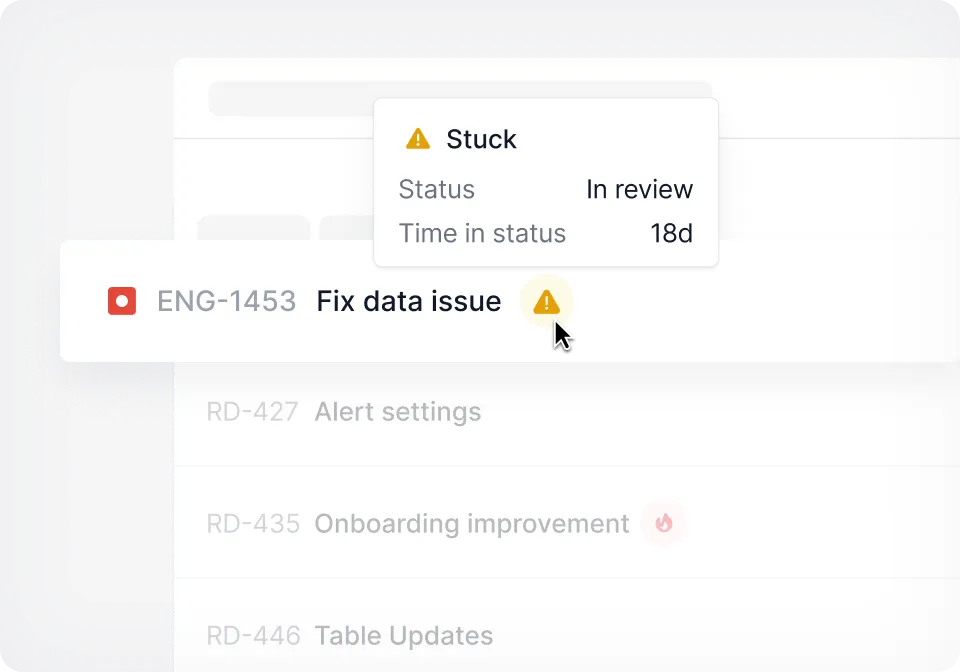
Task: Click the In review status value
Action: click(x=639, y=190)
